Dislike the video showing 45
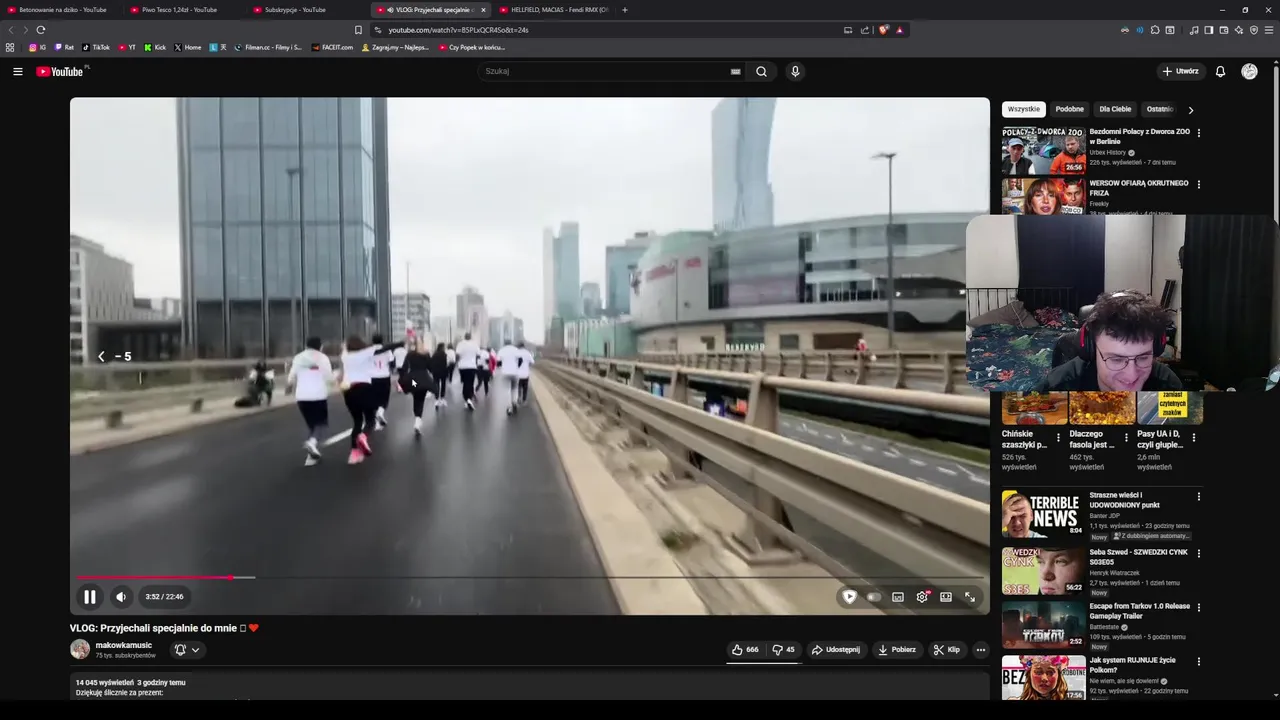The width and height of the screenshot is (1280, 720). (783, 650)
